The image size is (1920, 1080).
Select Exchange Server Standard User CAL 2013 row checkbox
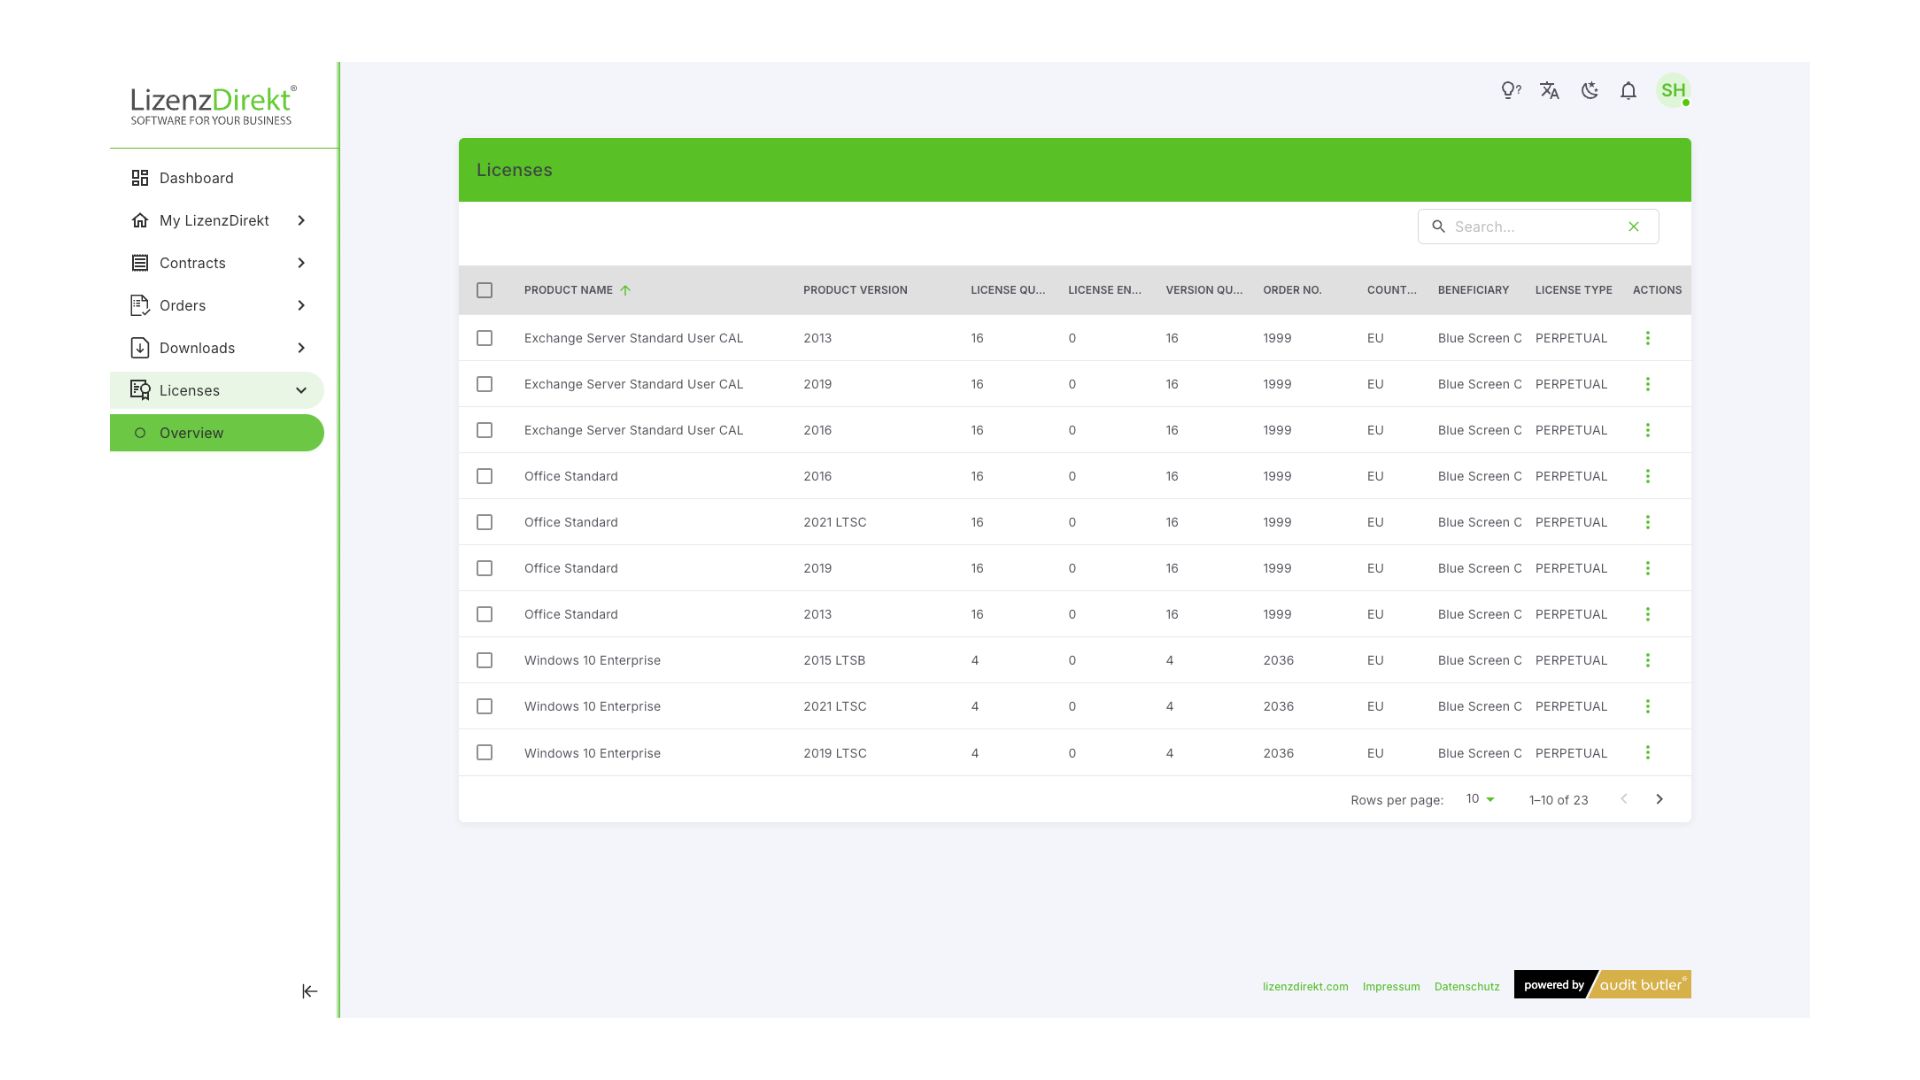(484, 339)
